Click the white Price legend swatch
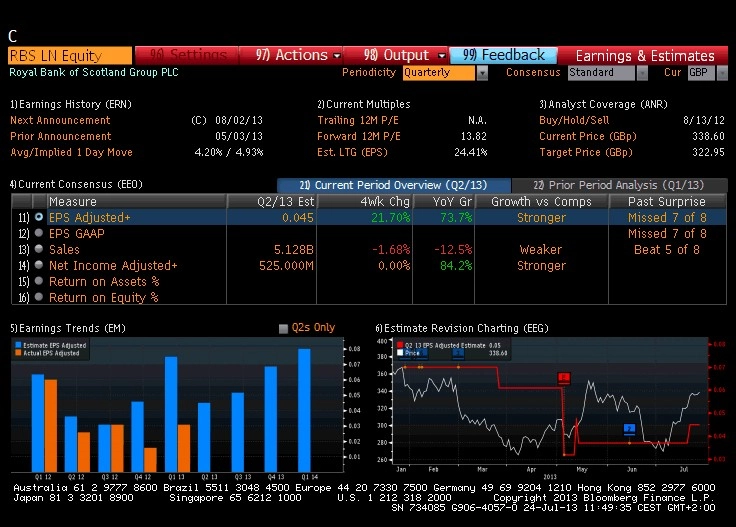 pyautogui.click(x=400, y=353)
